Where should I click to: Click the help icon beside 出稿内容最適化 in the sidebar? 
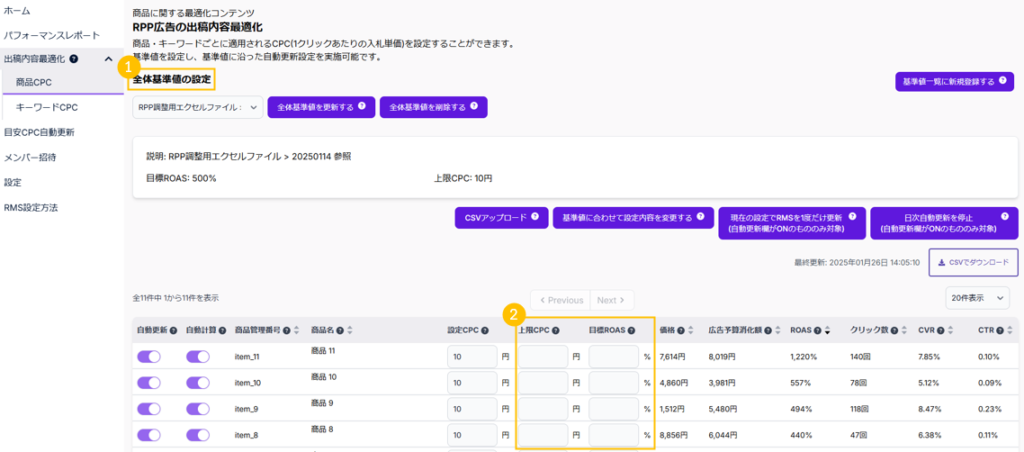click(74, 59)
